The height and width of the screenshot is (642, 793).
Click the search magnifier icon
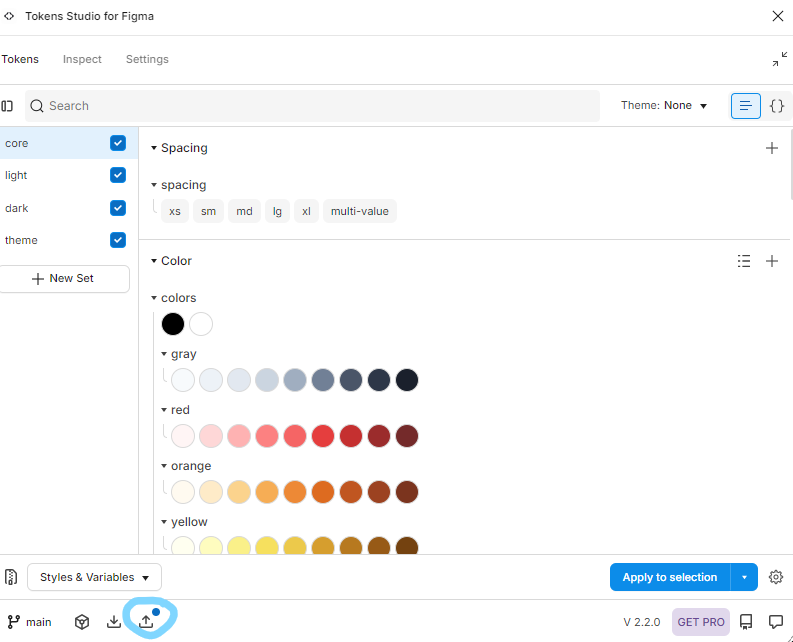(37, 106)
